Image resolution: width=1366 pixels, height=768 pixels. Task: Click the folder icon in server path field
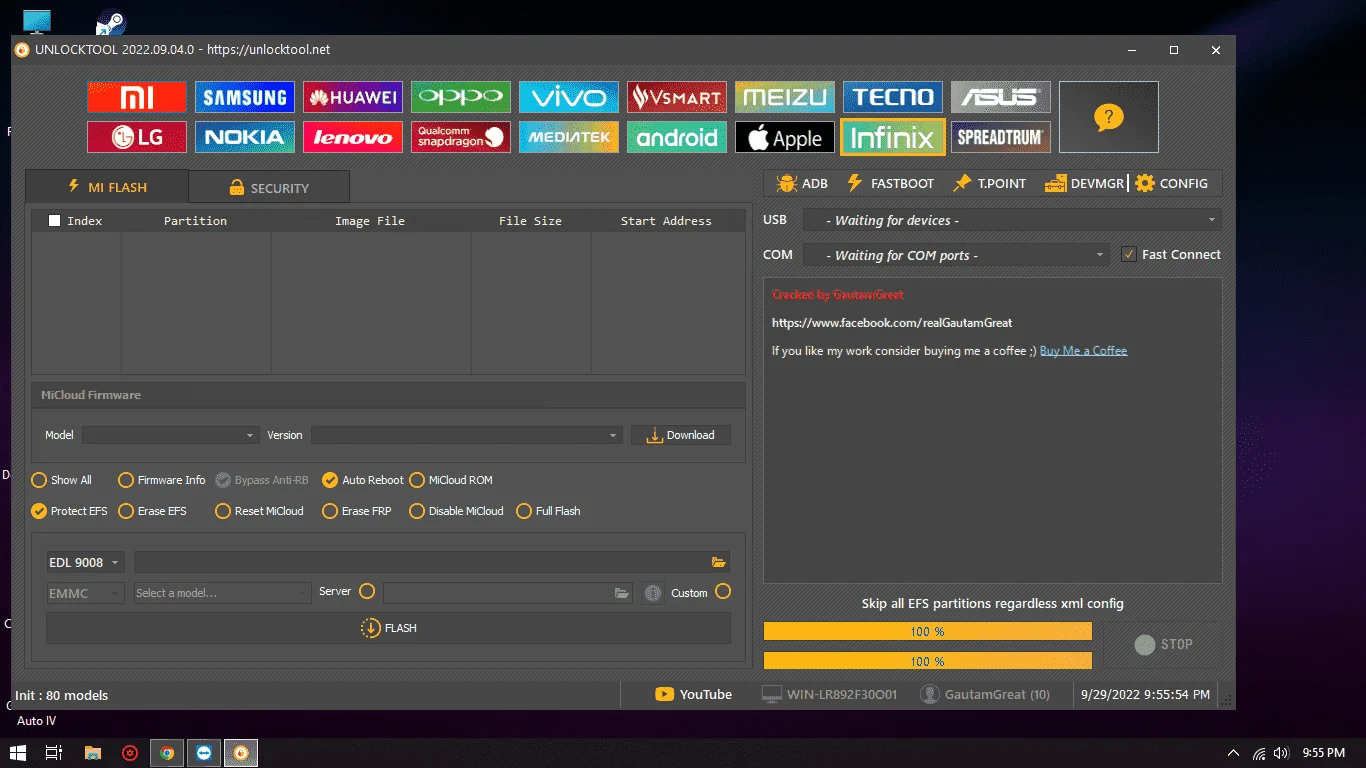click(622, 593)
